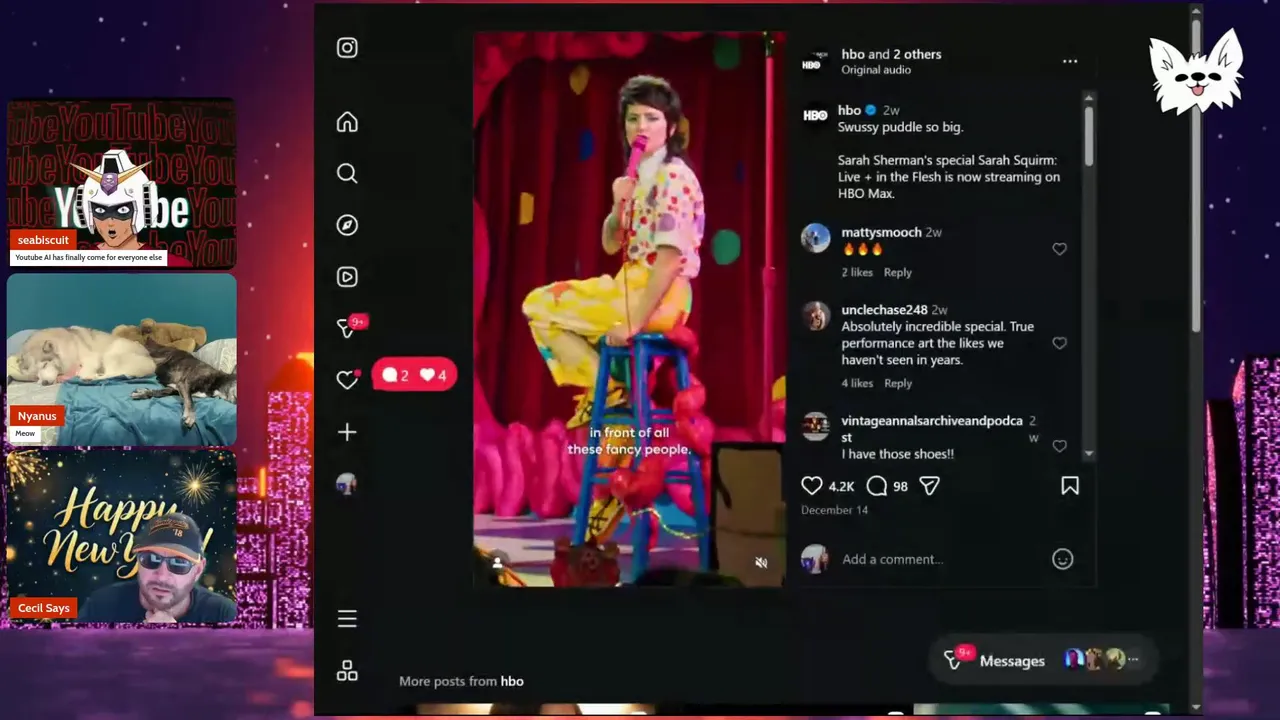Viewport: 1280px width, 720px height.
Task: Open the Original audio link
Action: [876, 70]
